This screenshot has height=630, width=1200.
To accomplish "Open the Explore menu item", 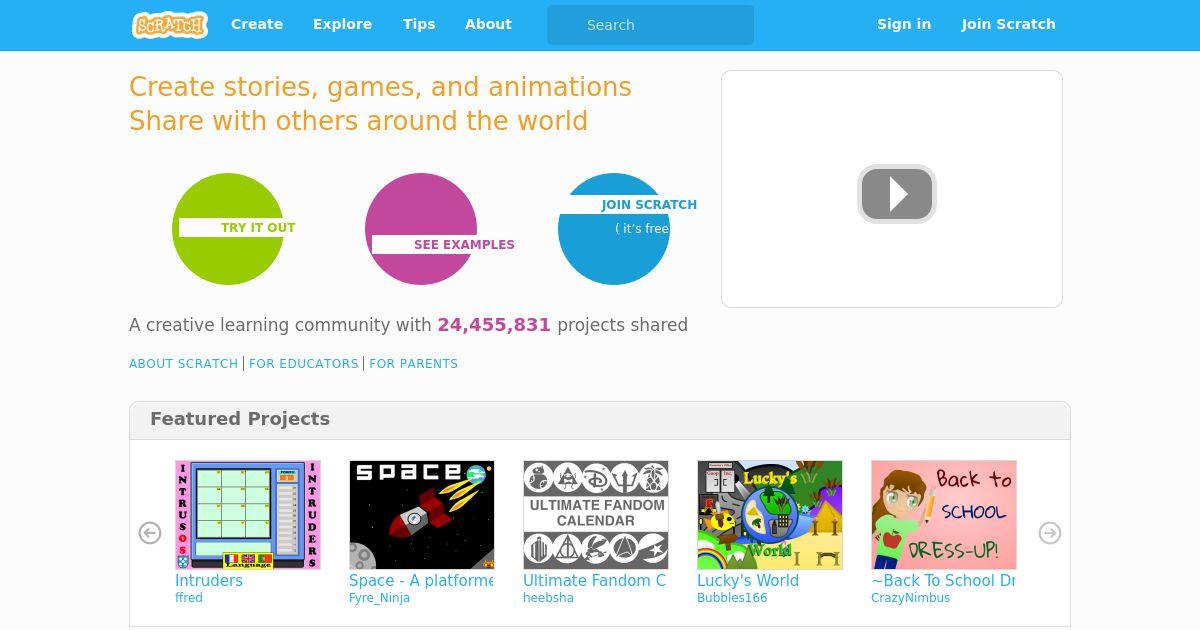I will (342, 24).
